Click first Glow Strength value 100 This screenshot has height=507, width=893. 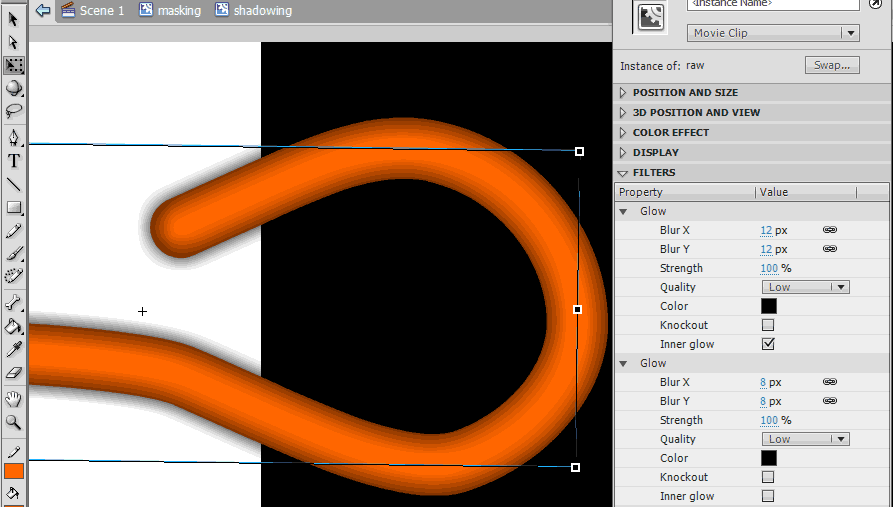[769, 268]
